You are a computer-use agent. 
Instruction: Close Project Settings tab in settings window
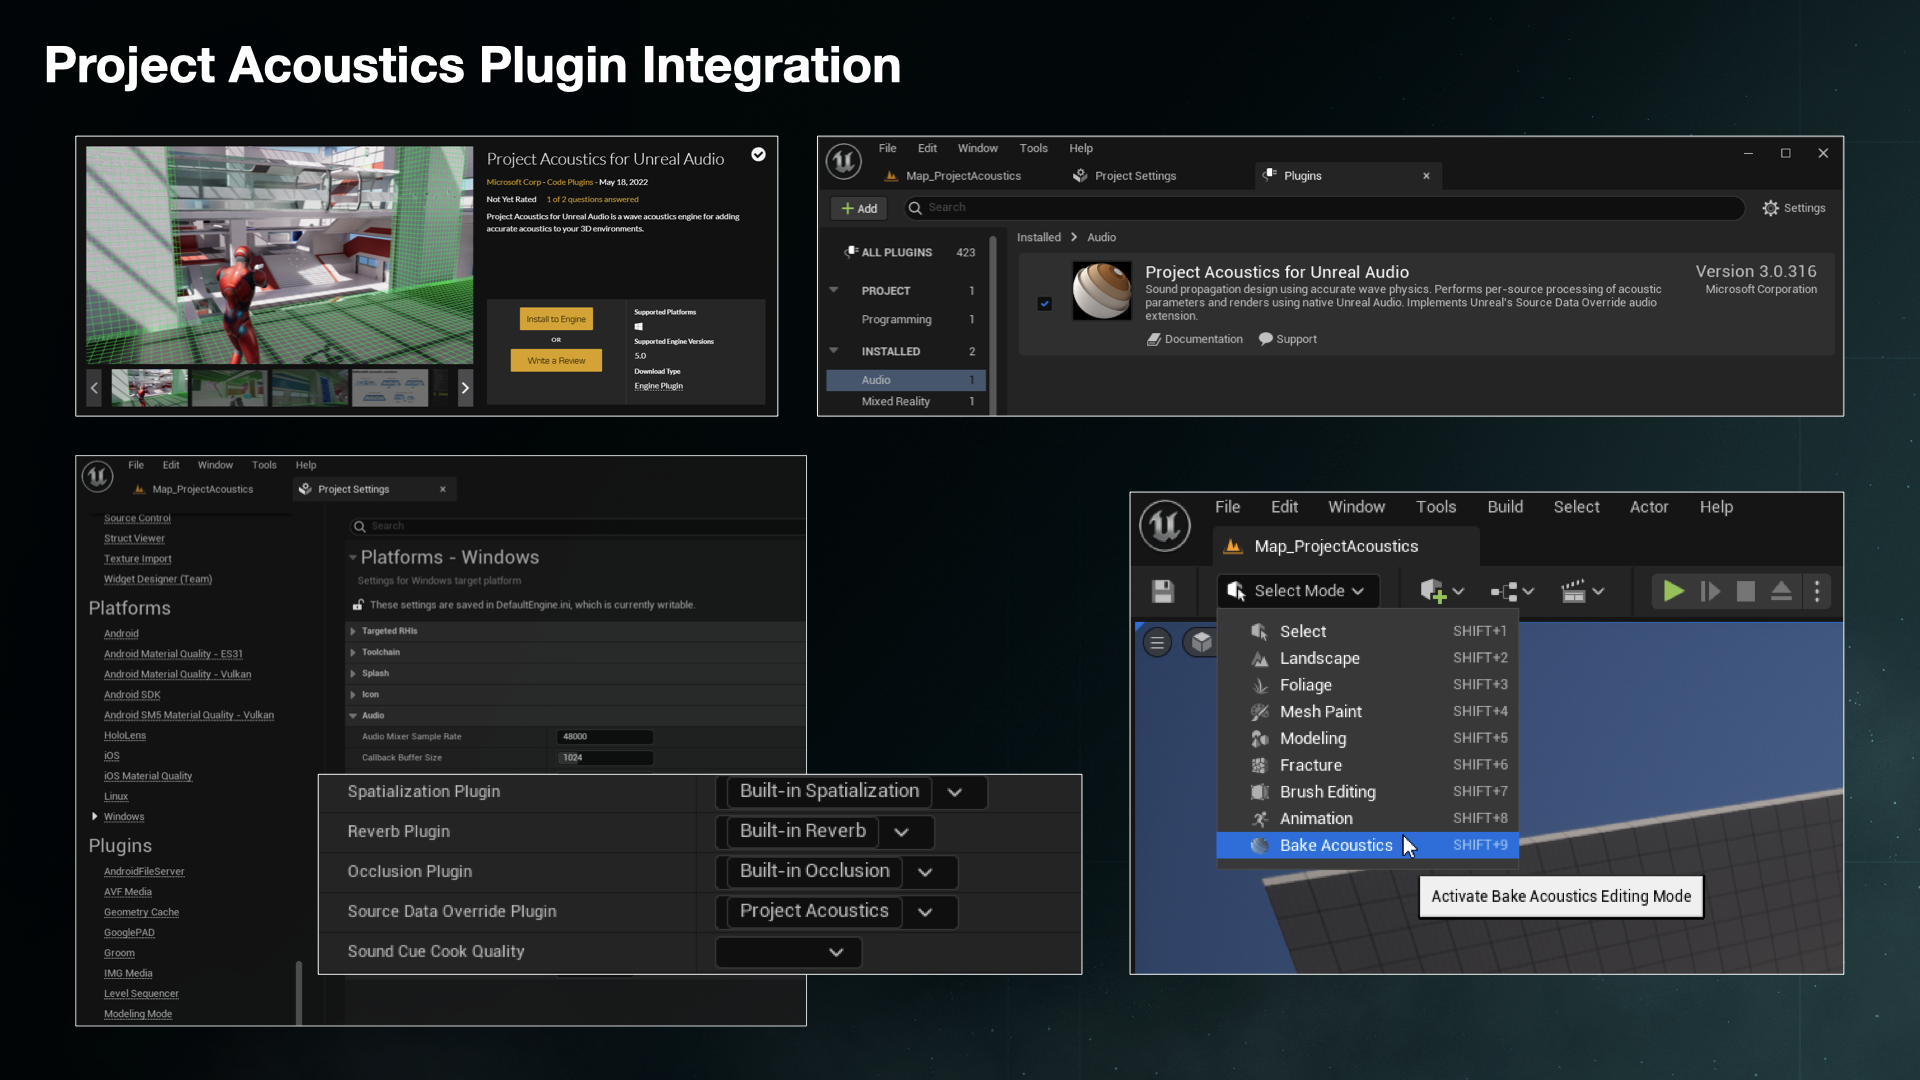[443, 489]
